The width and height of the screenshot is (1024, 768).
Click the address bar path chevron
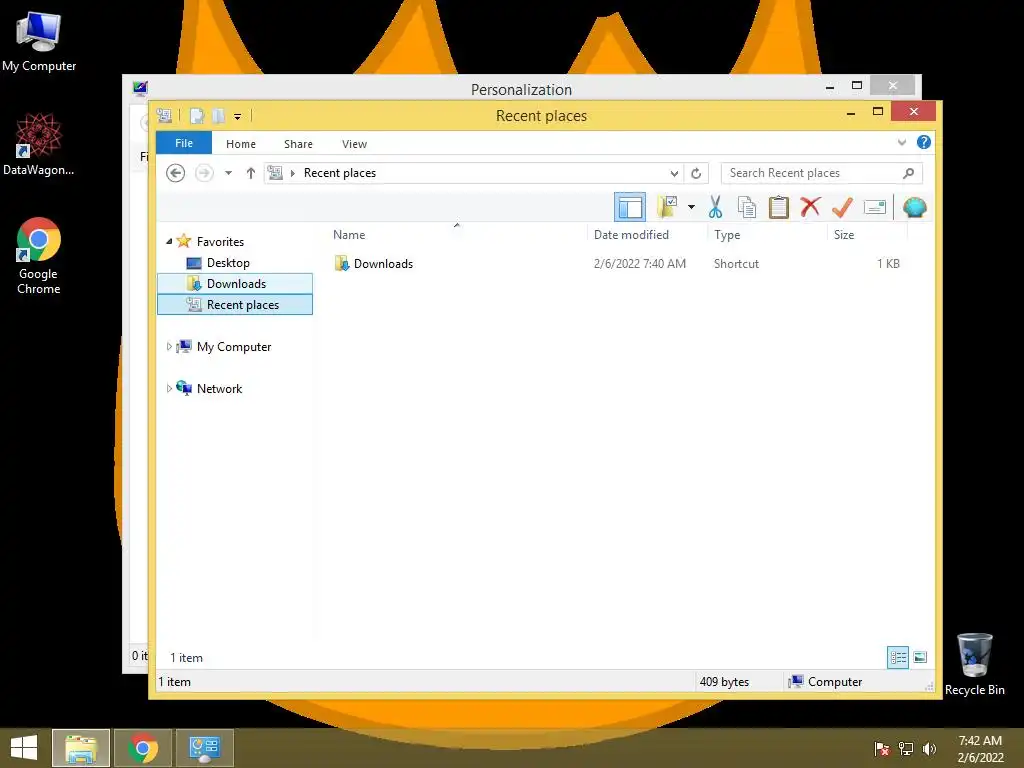click(293, 172)
